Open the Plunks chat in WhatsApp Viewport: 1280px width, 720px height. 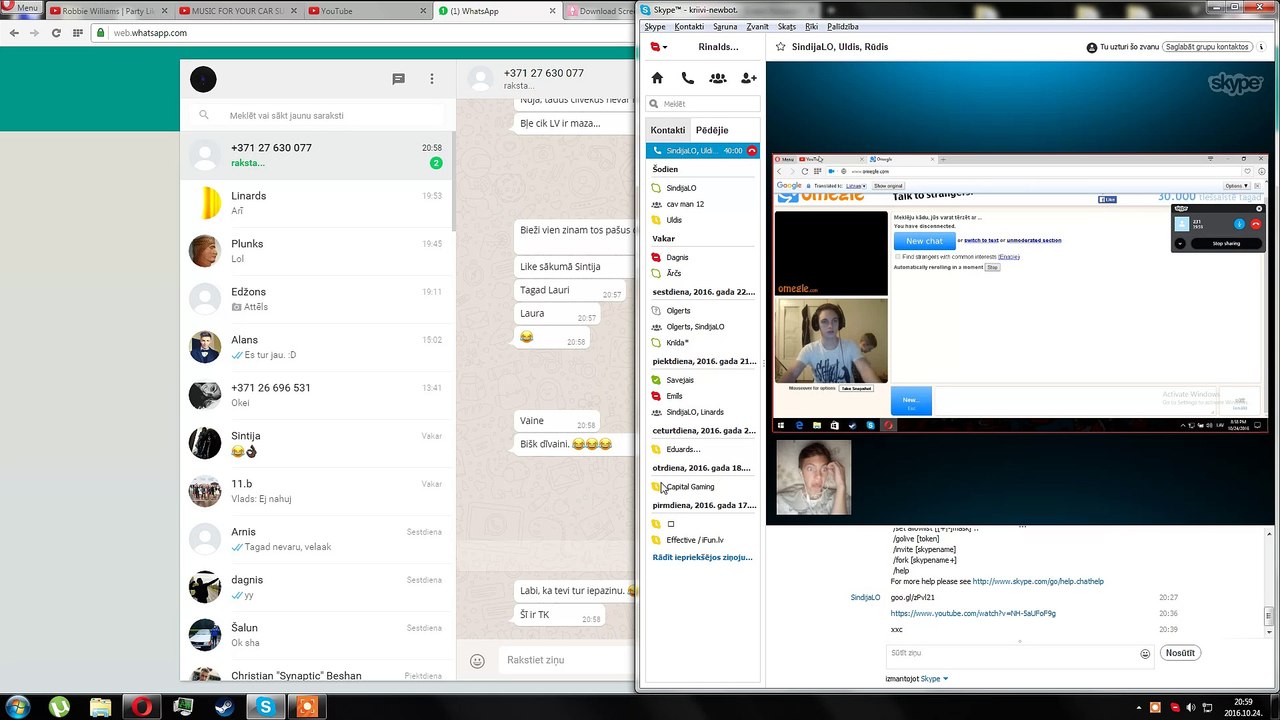pos(318,251)
